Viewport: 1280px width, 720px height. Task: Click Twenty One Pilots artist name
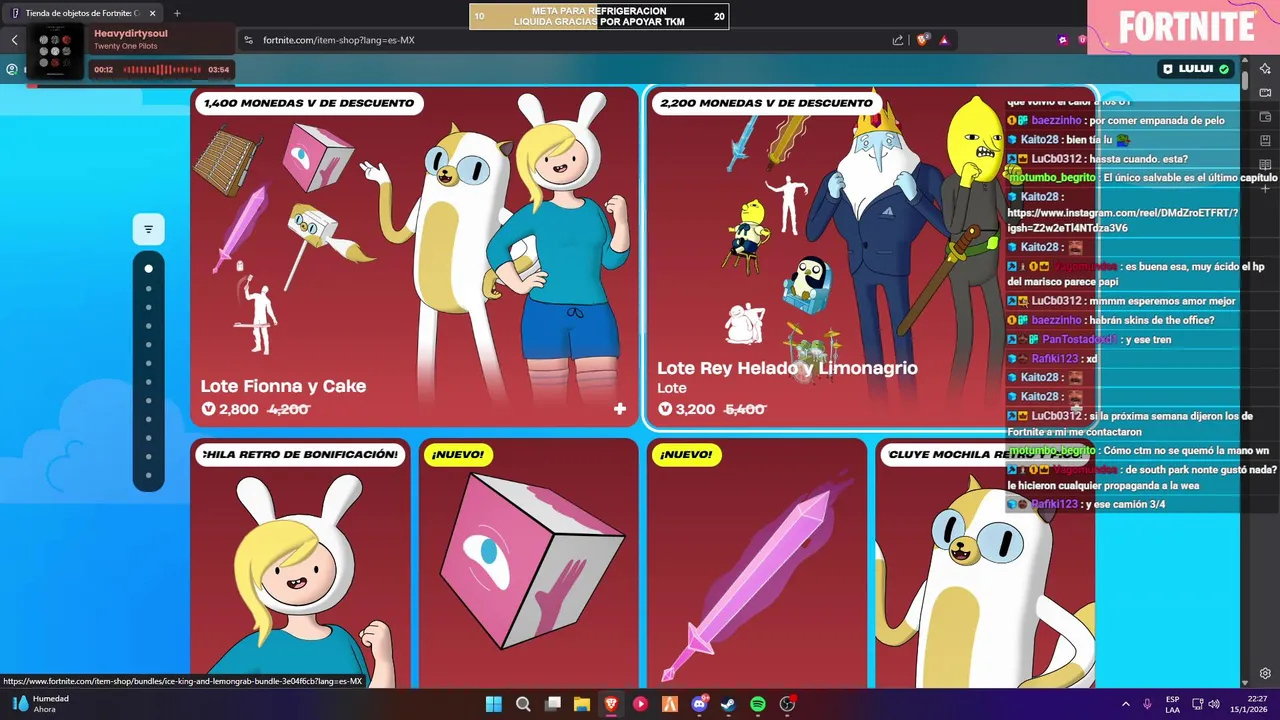coord(125,46)
